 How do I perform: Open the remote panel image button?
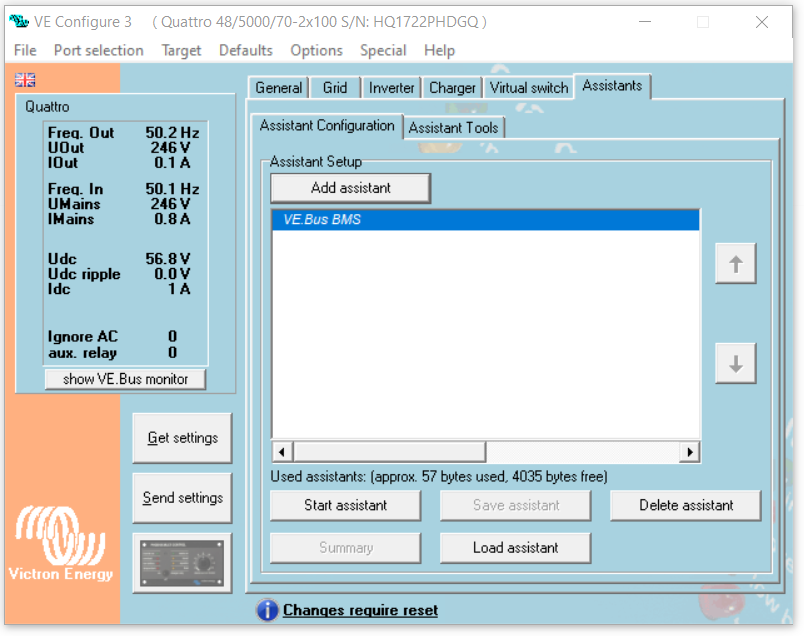(x=182, y=563)
